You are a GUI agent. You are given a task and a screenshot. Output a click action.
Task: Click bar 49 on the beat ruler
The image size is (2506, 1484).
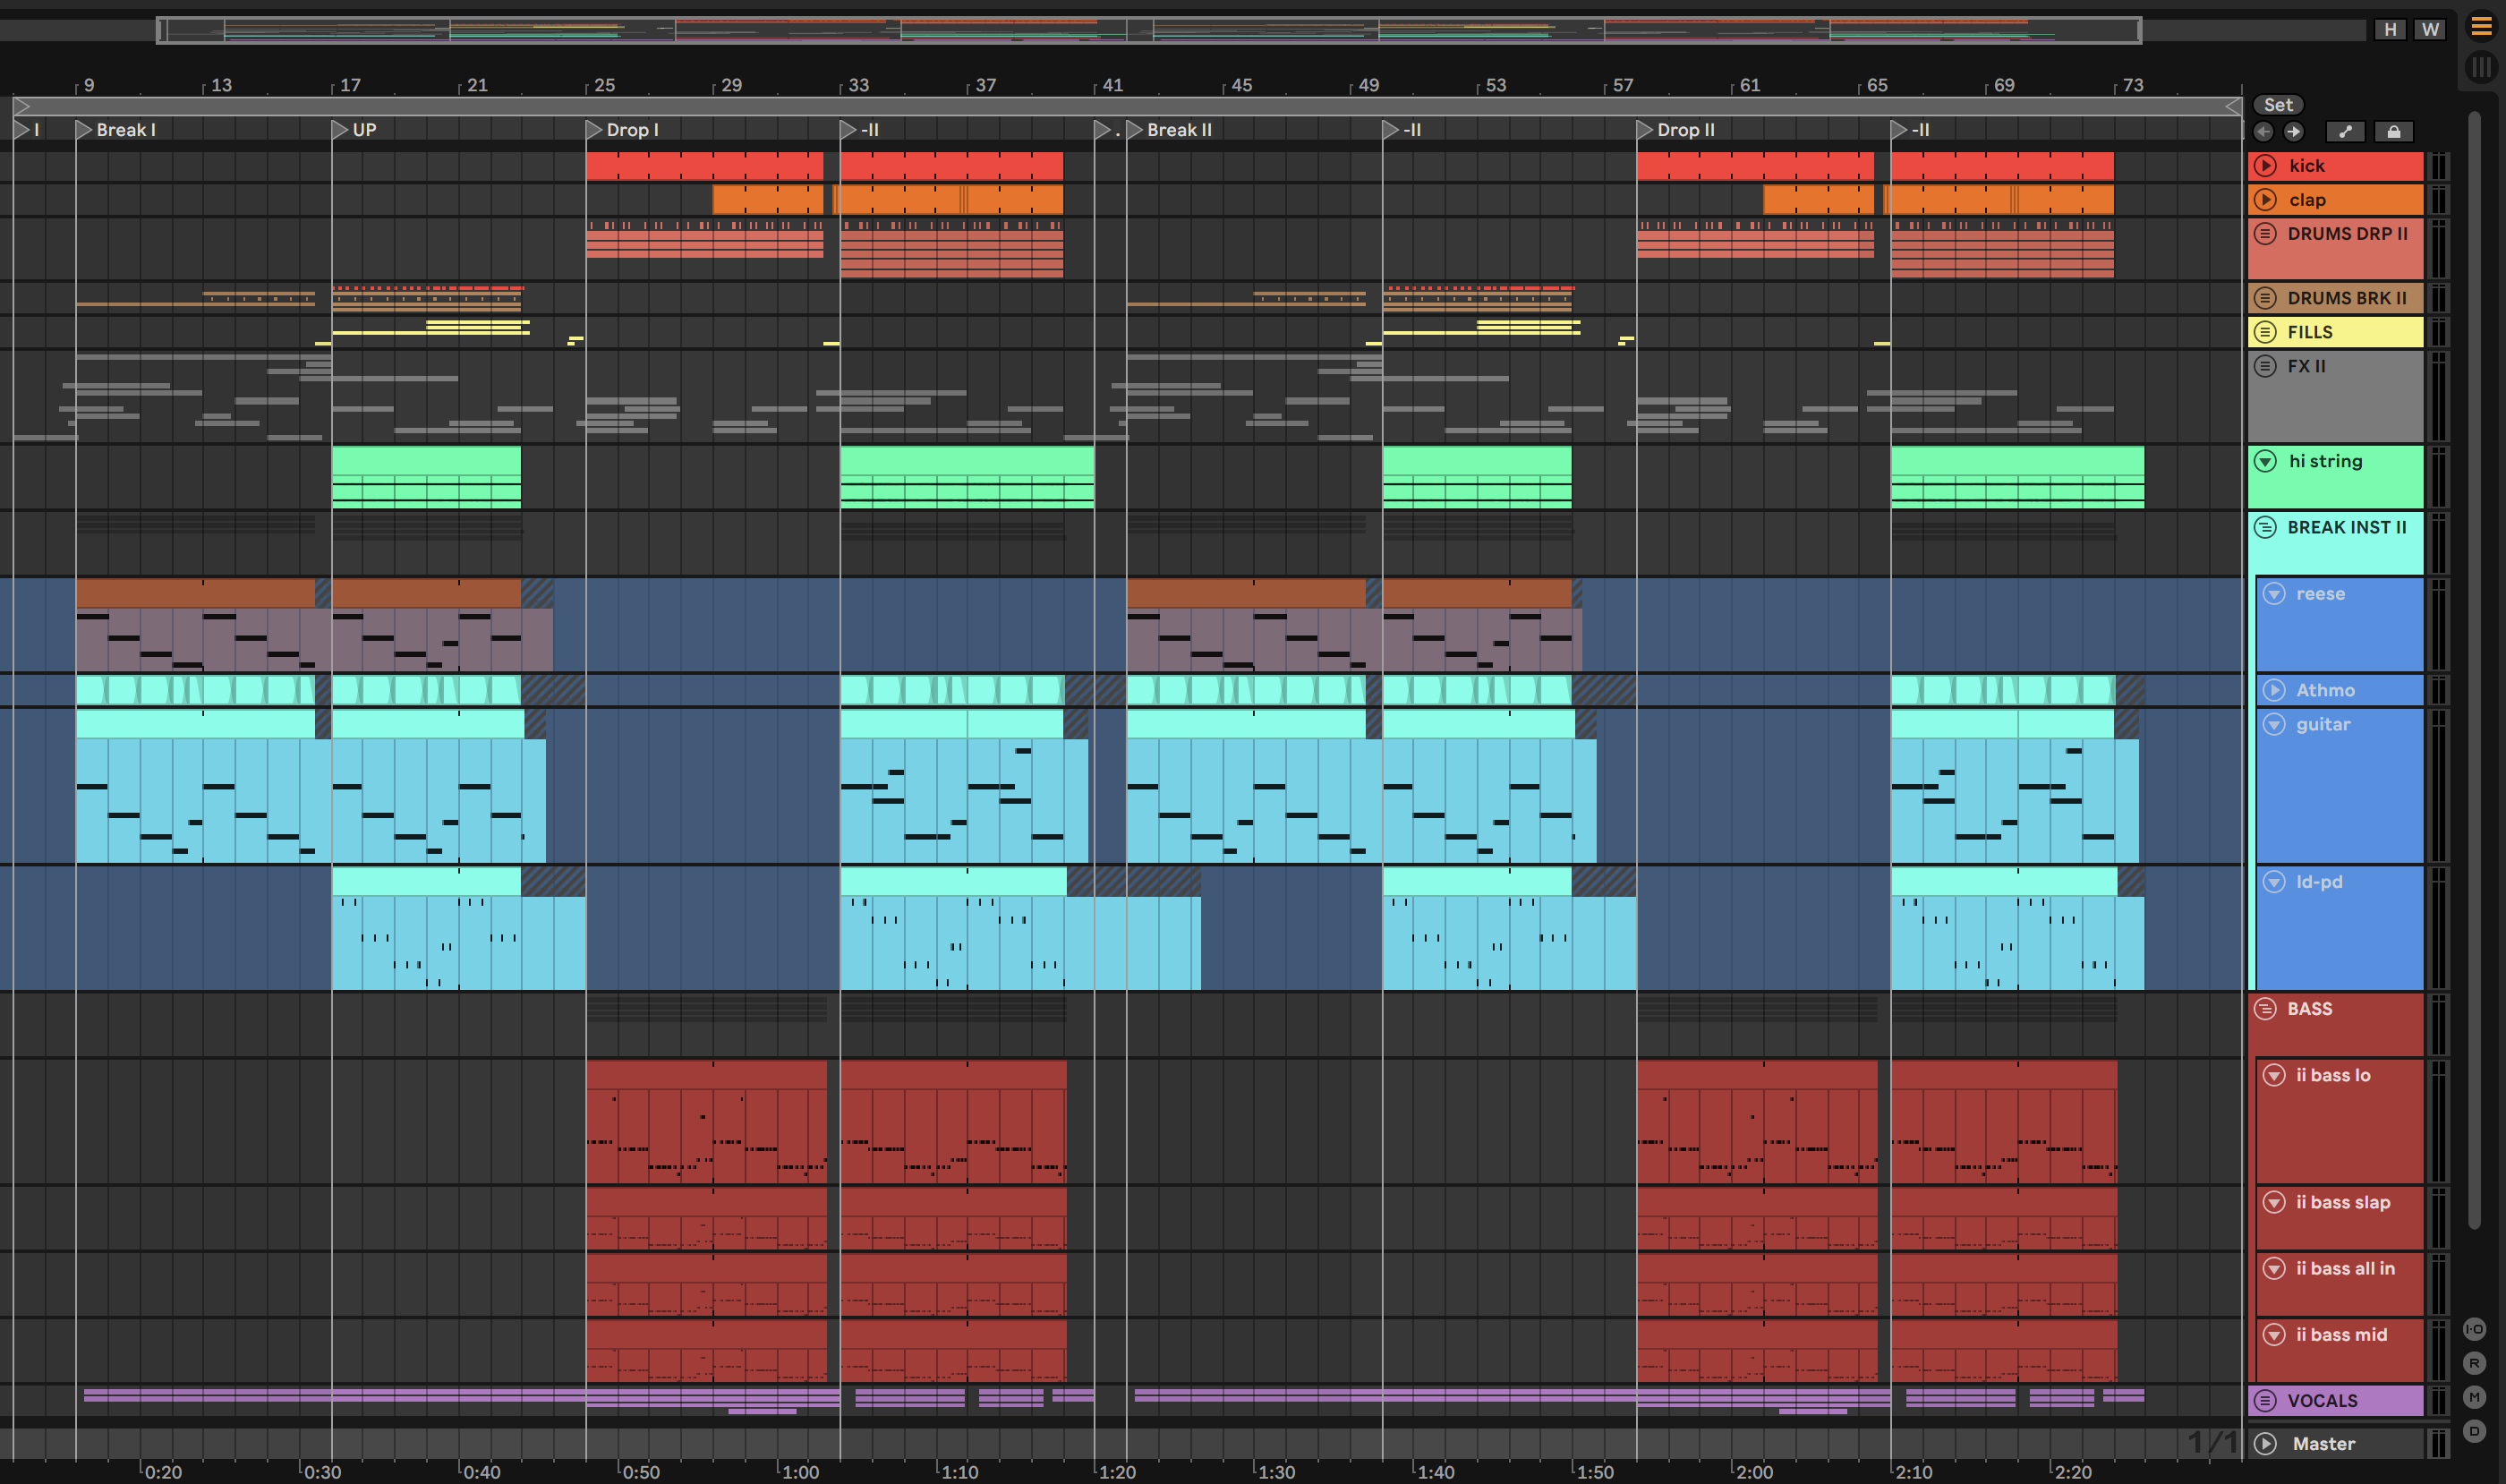1369,85
